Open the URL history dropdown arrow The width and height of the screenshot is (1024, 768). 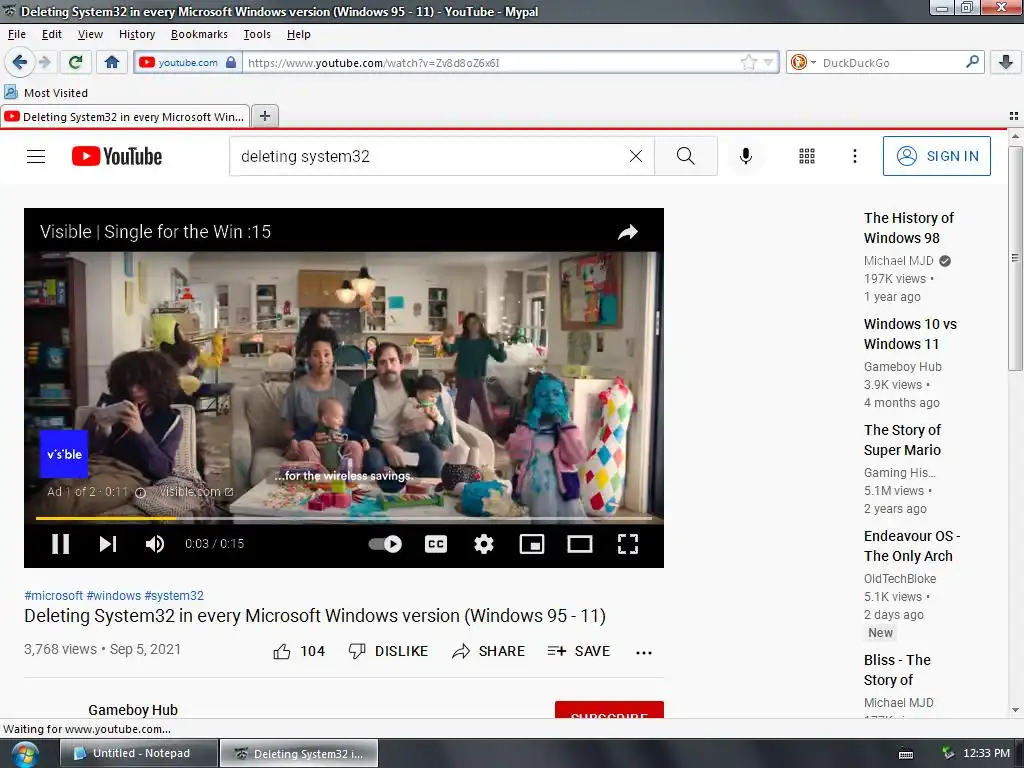pos(769,63)
